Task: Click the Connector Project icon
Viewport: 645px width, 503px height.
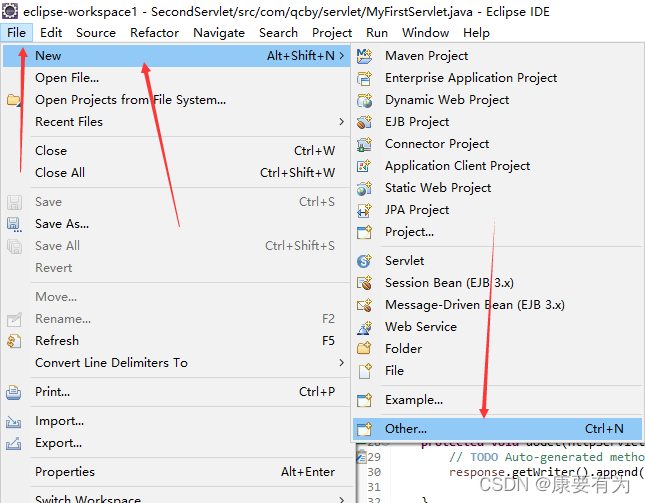Action: 364,144
